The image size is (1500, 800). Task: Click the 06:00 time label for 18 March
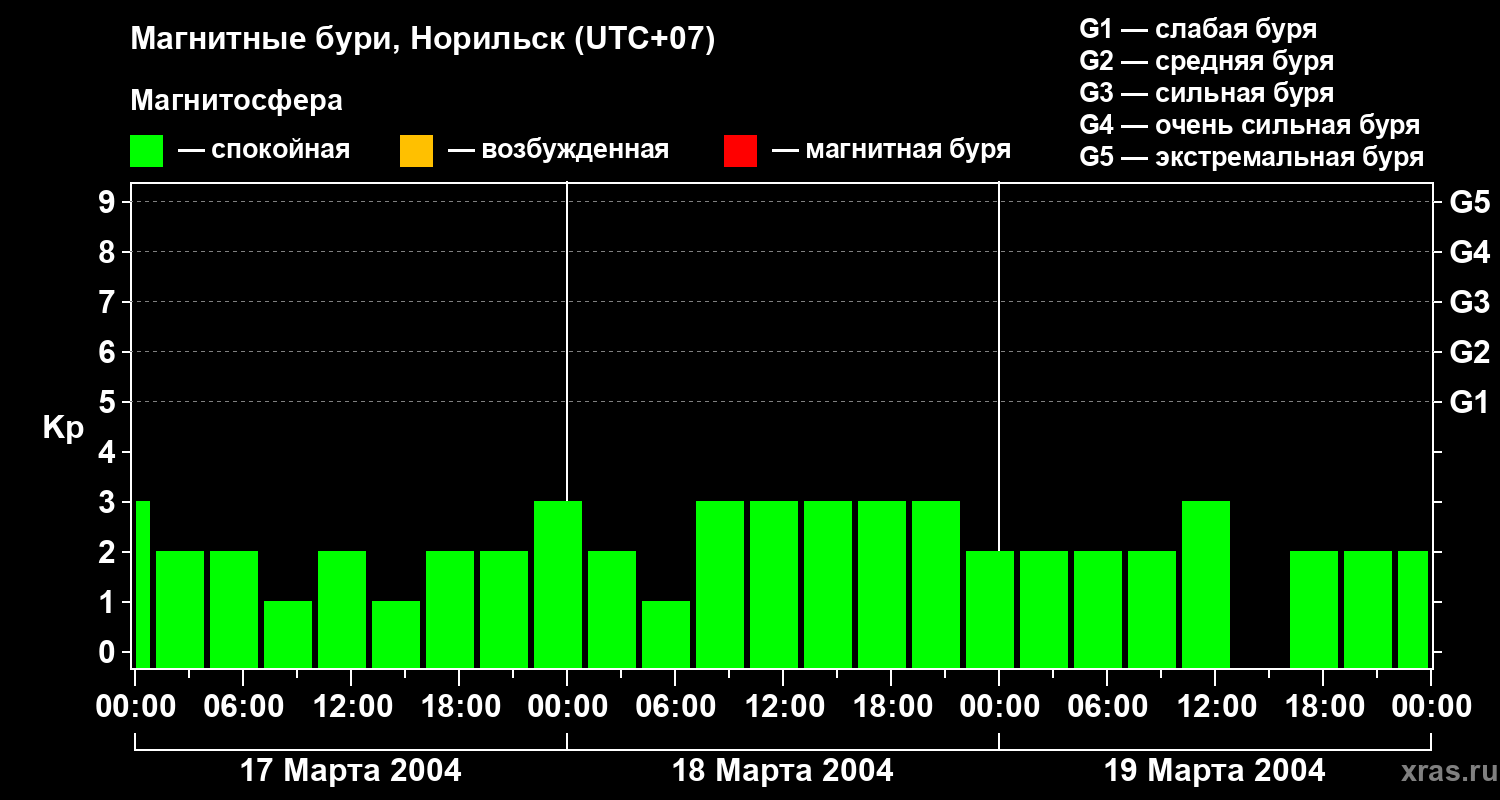[x=675, y=706]
